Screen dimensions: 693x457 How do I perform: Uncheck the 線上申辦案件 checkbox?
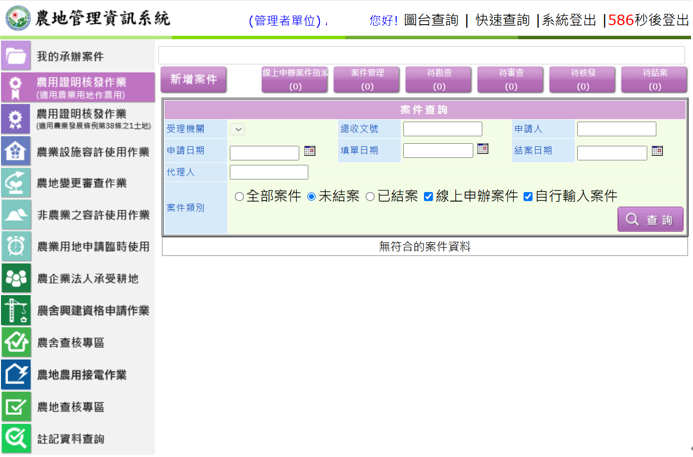pyautogui.click(x=428, y=197)
